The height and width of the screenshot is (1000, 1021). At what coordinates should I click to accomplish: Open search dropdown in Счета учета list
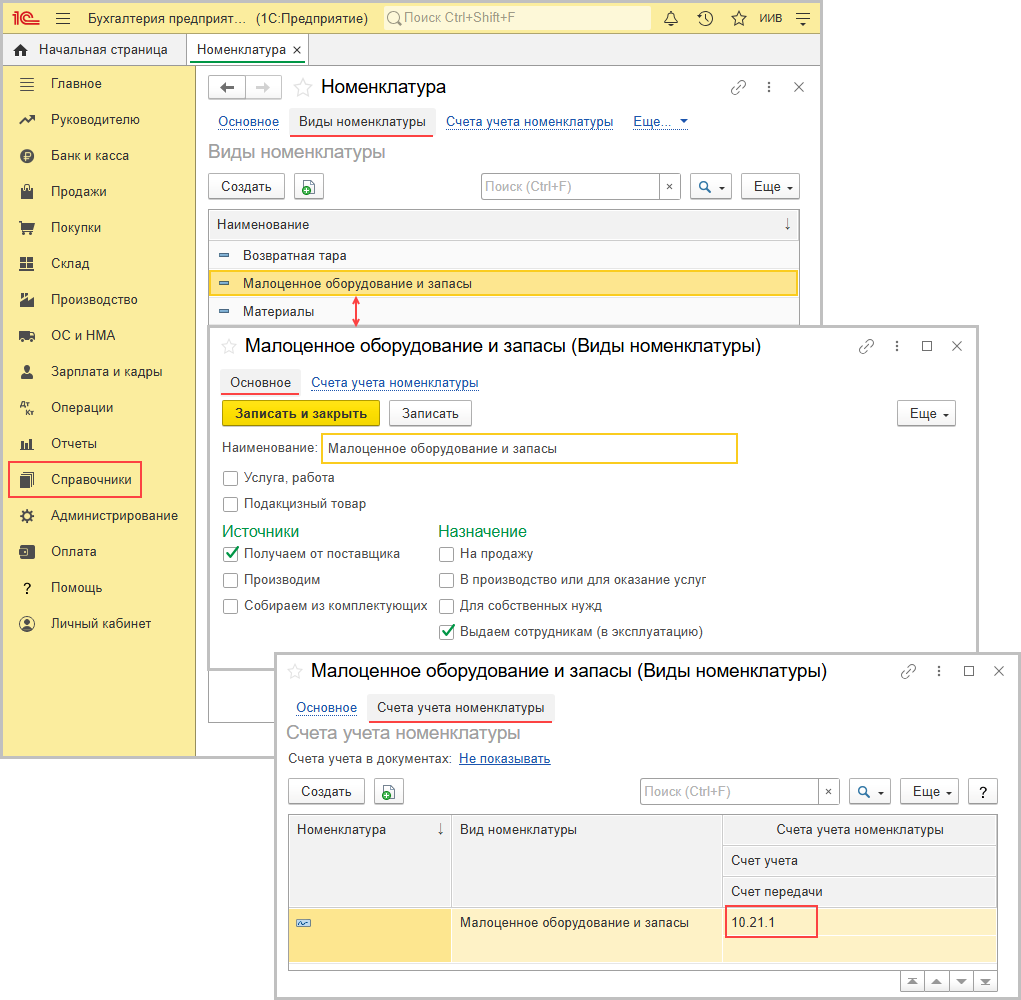870,792
